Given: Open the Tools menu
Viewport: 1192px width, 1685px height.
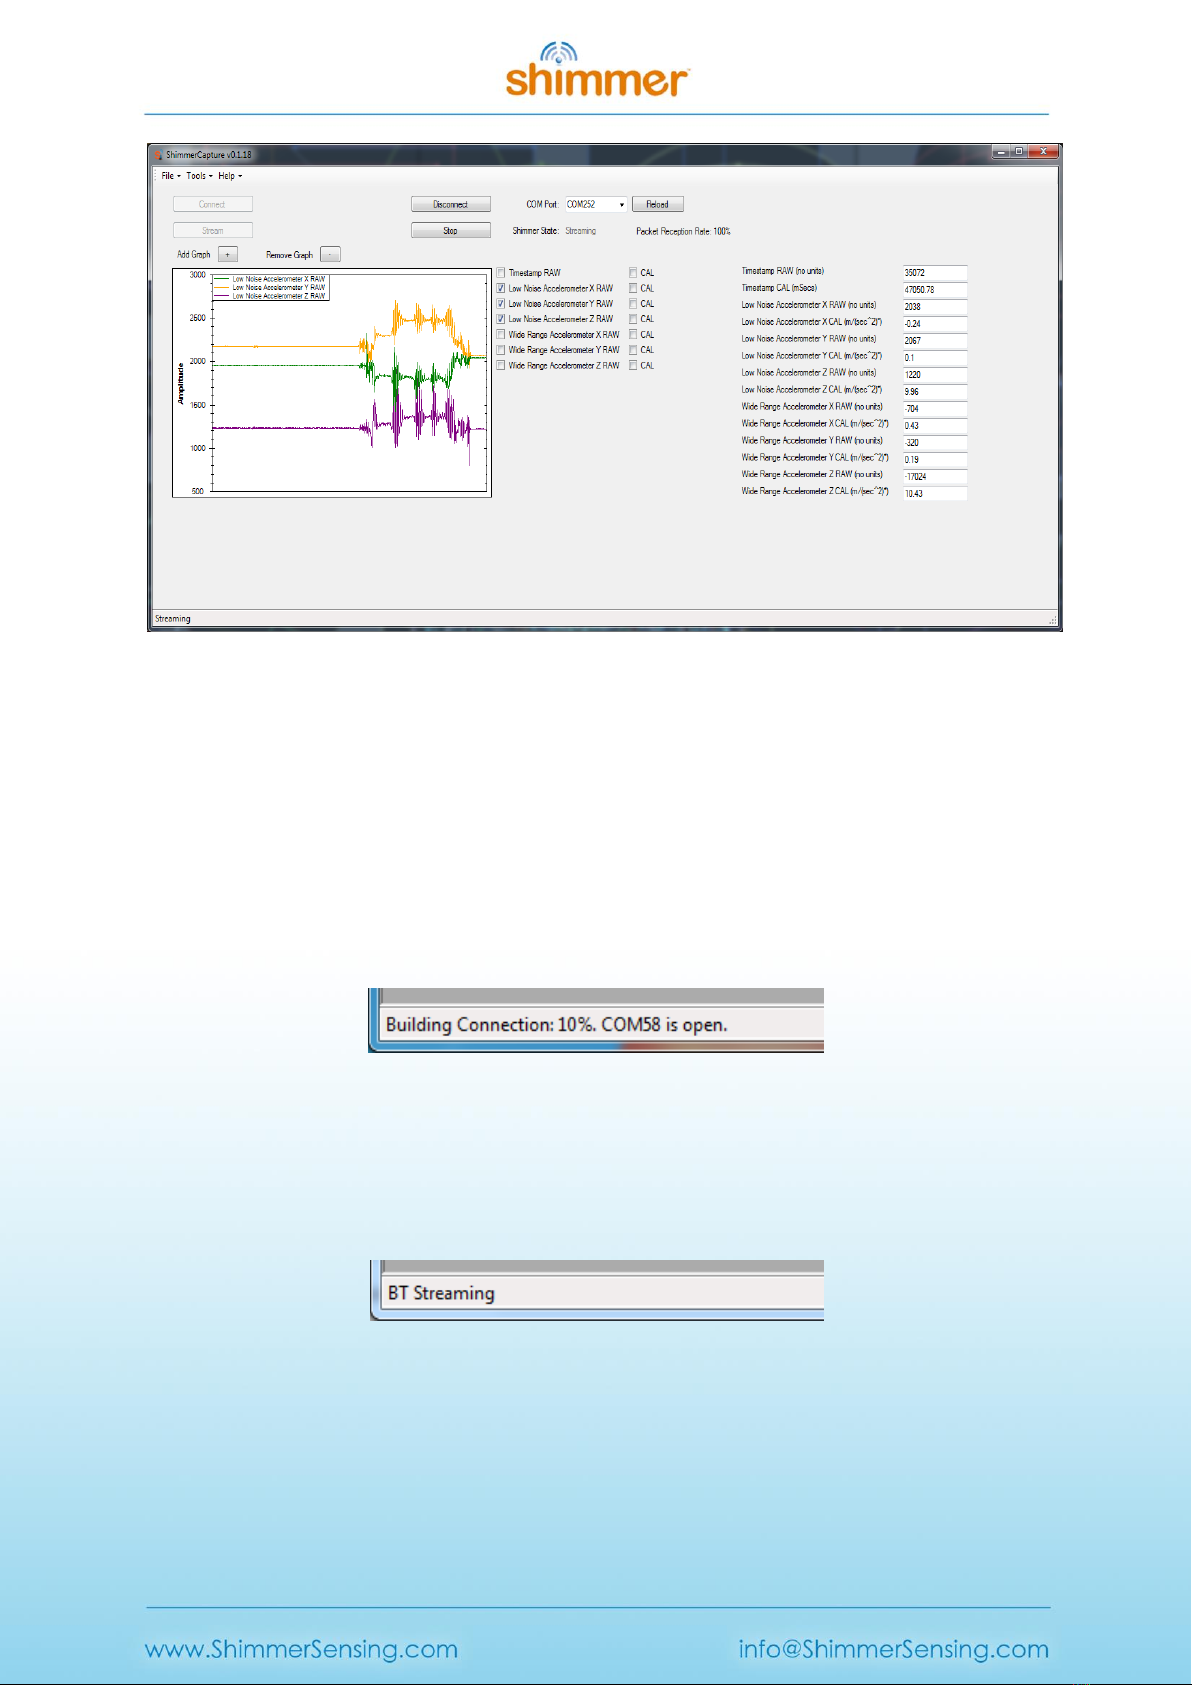Looking at the screenshot, I should pyautogui.click(x=198, y=176).
